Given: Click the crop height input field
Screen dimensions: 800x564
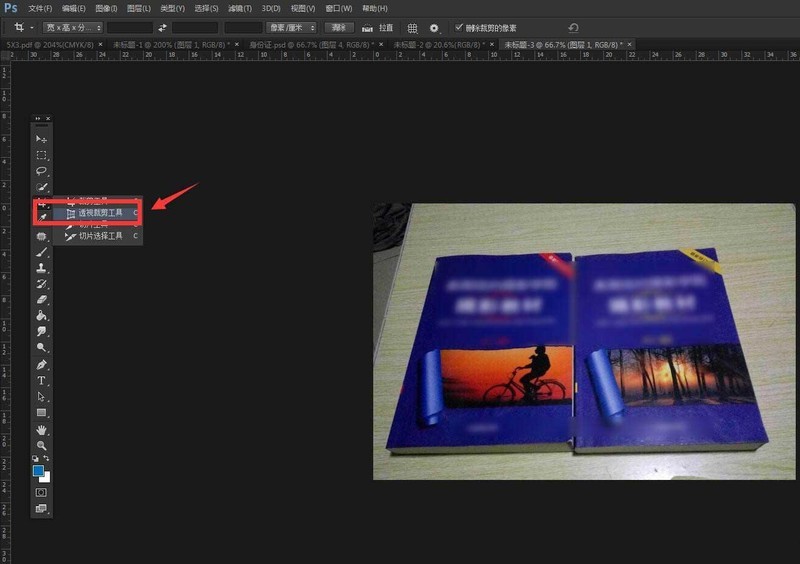Looking at the screenshot, I should (195, 28).
